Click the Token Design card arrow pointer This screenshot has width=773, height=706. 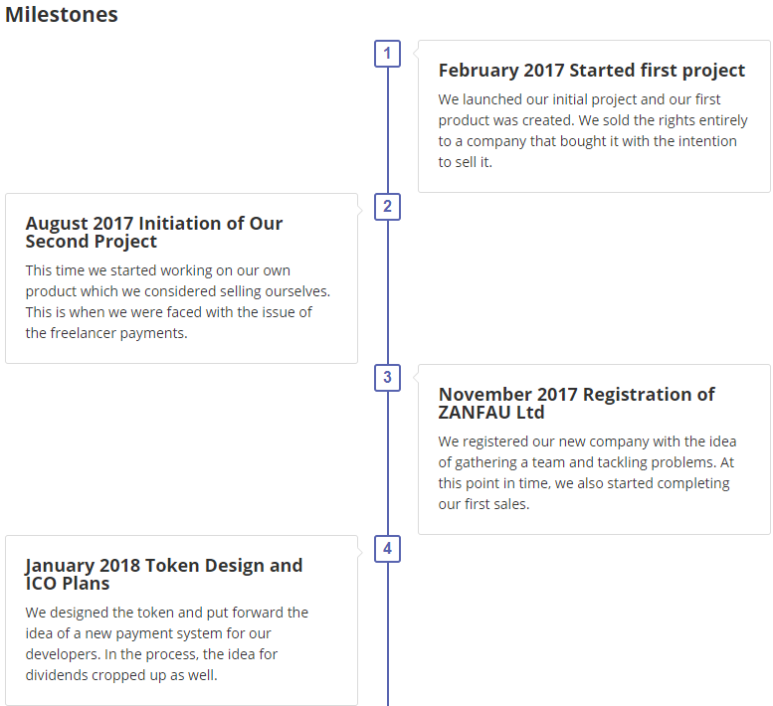[360, 553]
